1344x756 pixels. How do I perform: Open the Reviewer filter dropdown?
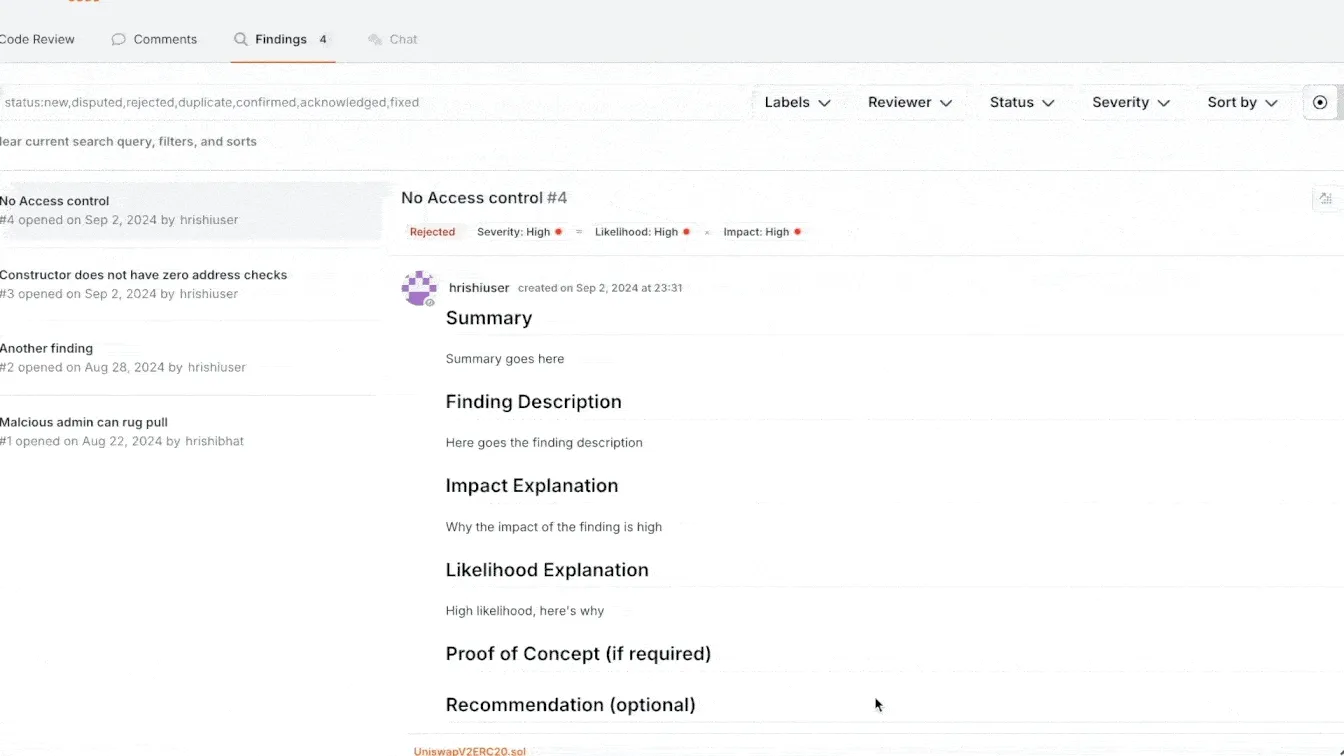909,102
